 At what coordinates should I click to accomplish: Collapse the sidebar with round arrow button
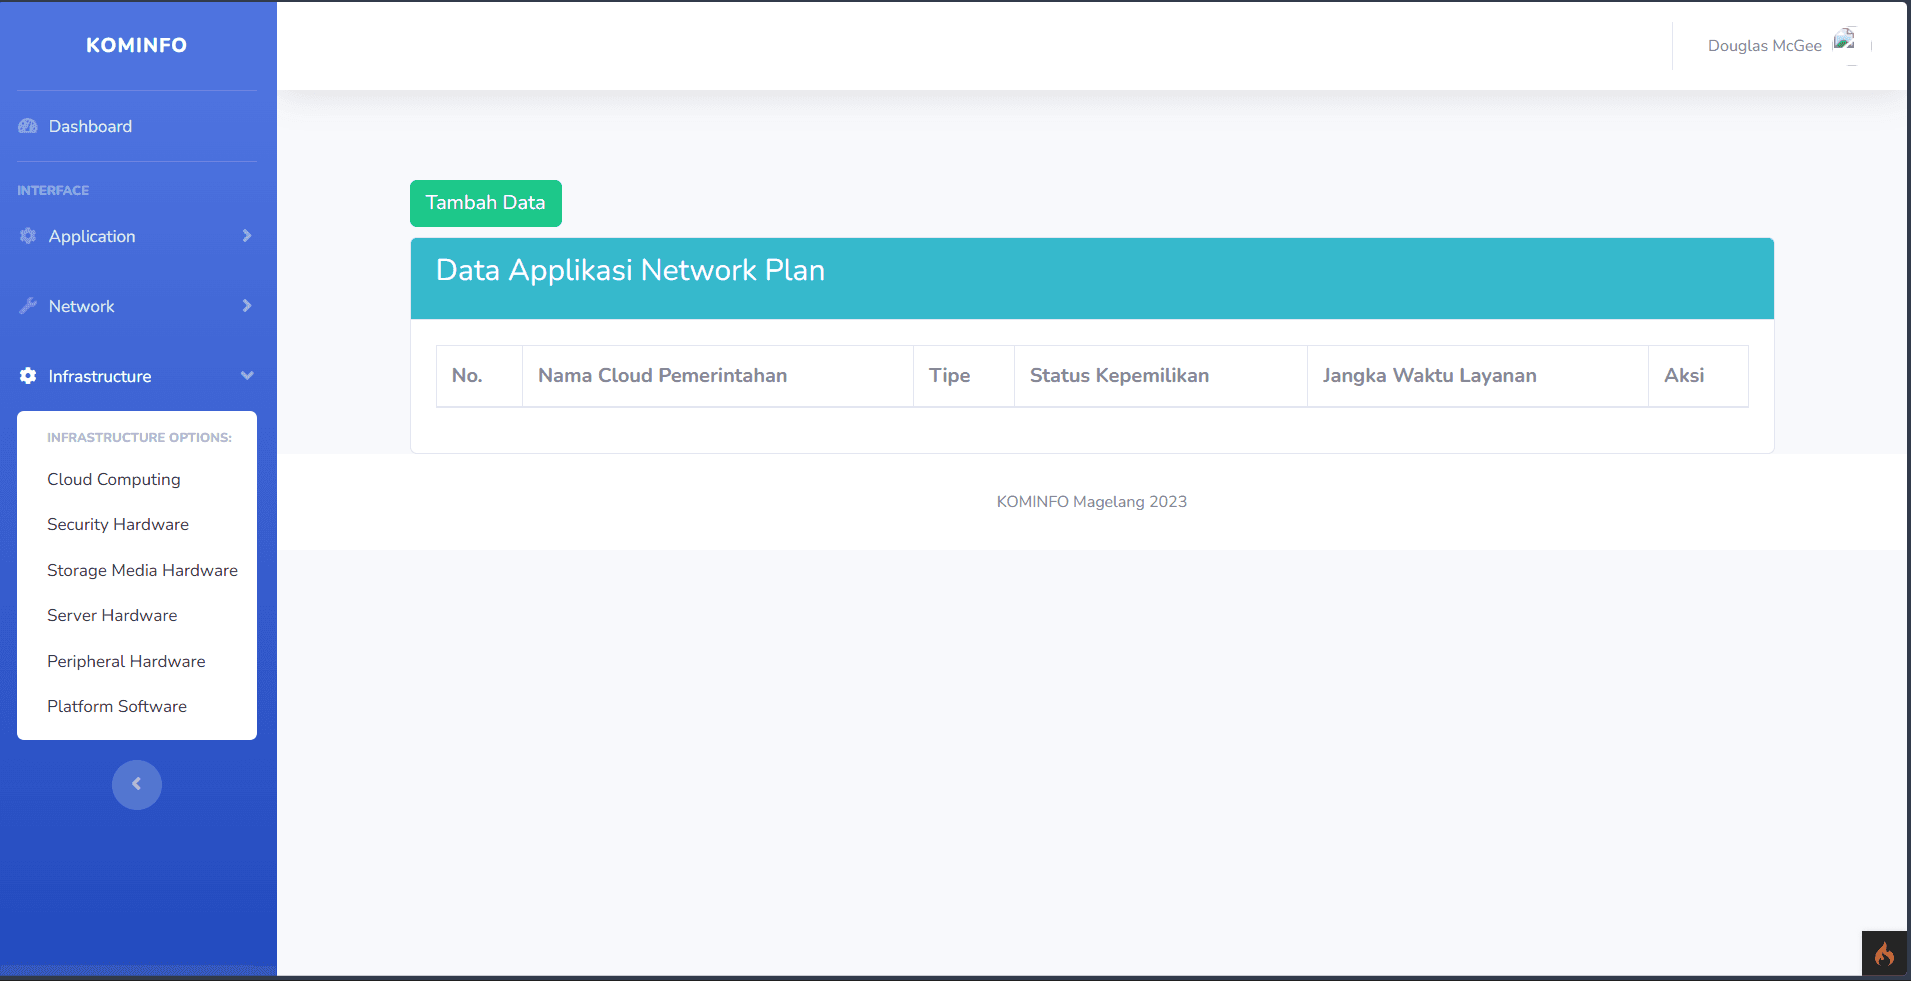[x=137, y=785]
